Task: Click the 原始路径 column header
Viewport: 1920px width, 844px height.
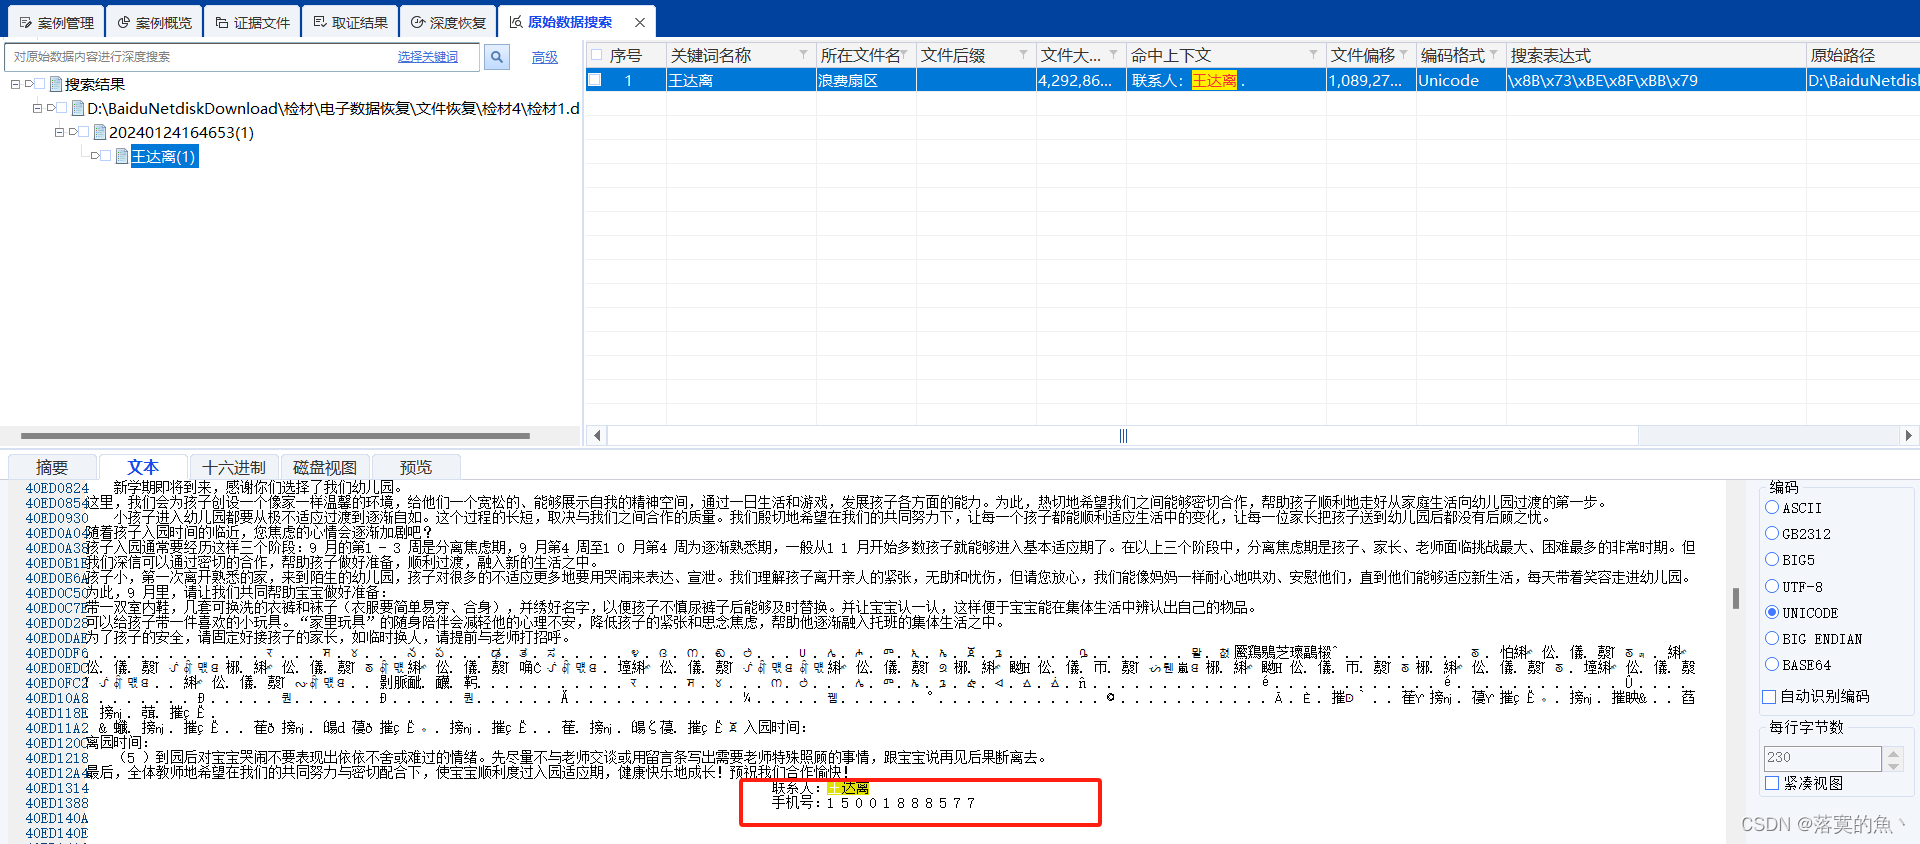Action: (x=1863, y=55)
